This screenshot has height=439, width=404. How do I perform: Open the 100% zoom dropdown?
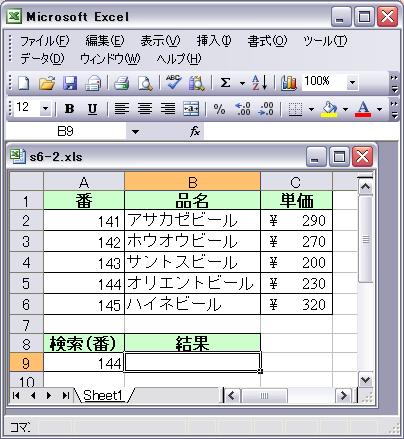(x=352, y=82)
